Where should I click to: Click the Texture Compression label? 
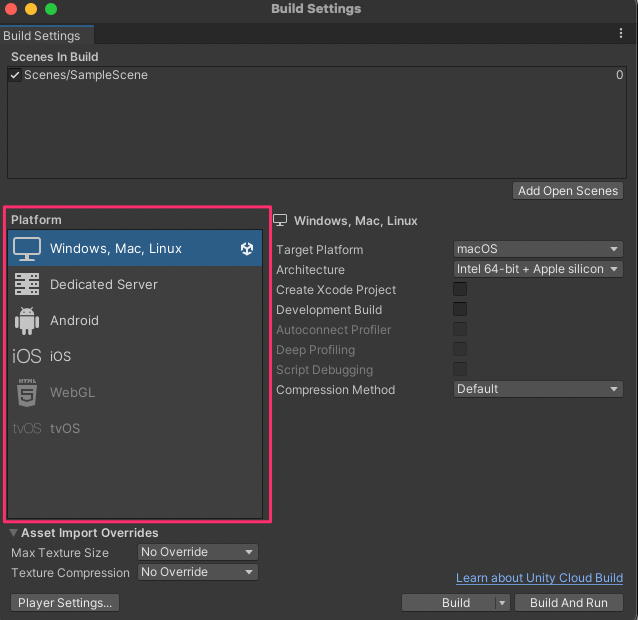coord(70,573)
